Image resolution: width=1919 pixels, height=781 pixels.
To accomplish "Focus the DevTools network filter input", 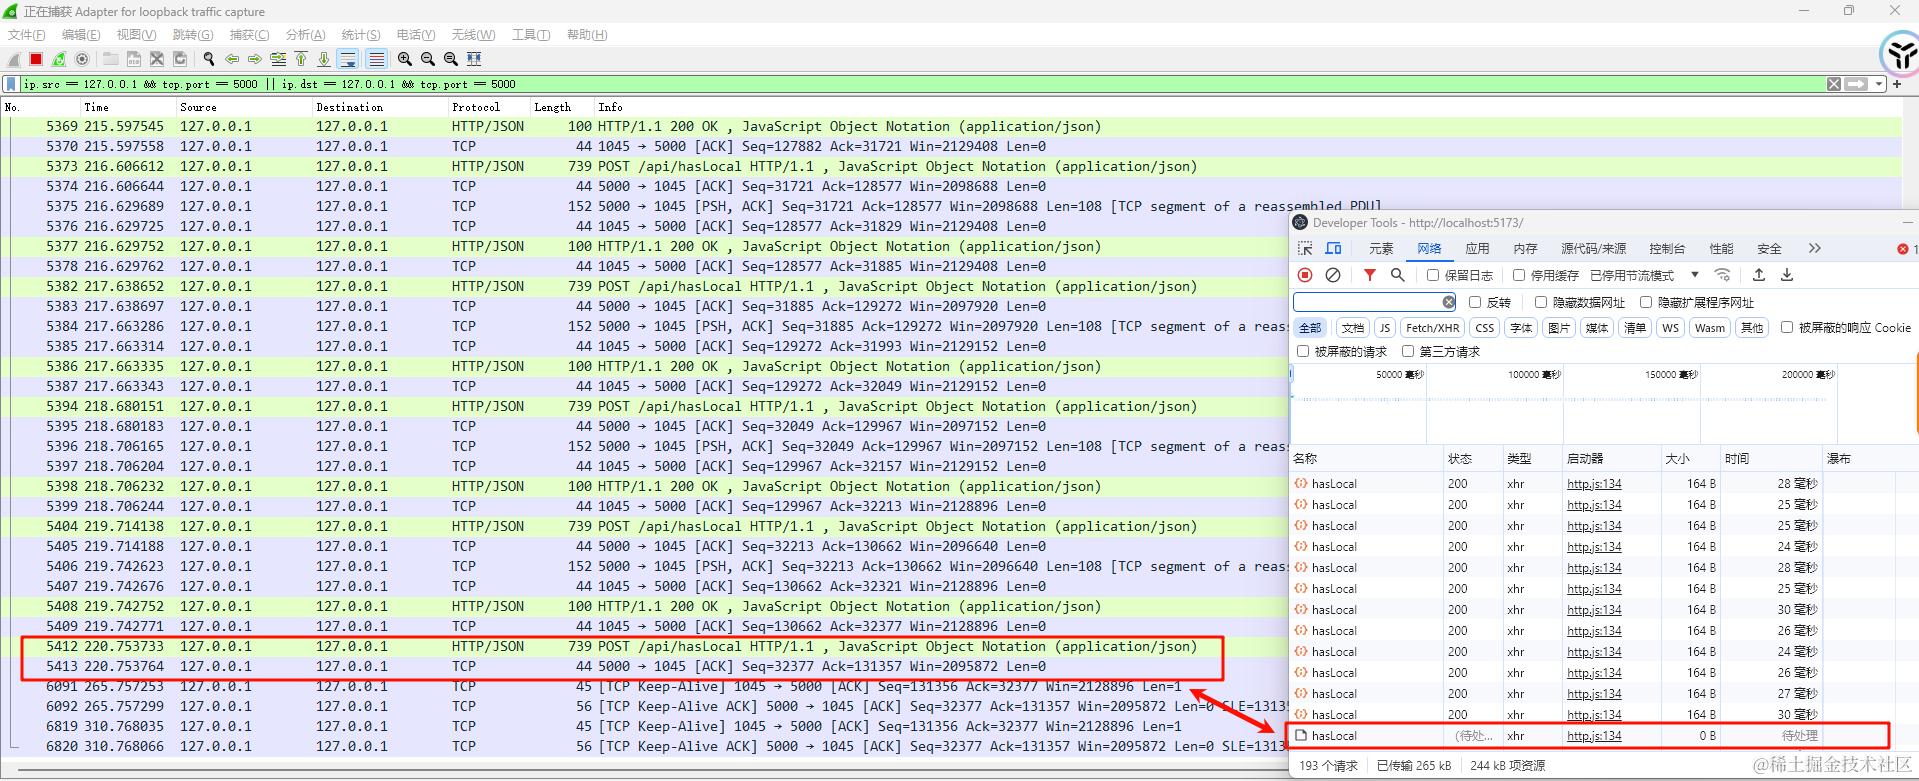I will 1367,302.
